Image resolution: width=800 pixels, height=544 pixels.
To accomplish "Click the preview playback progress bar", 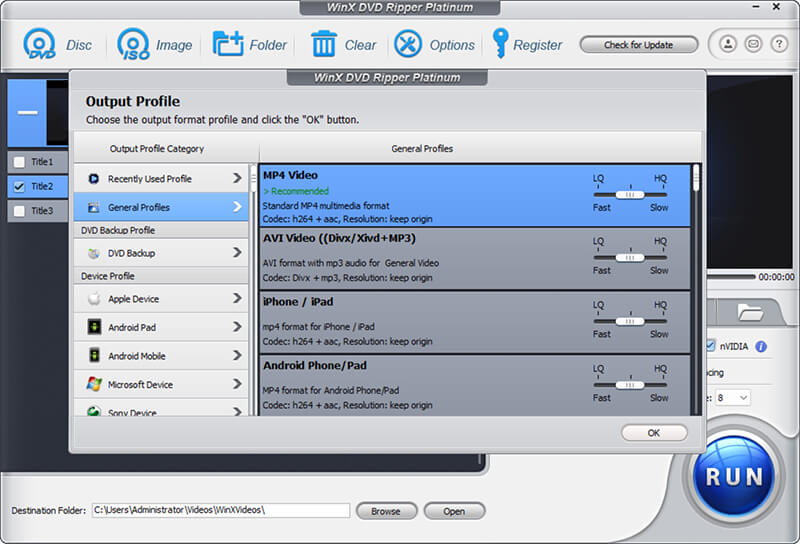I will pyautogui.click(x=731, y=277).
